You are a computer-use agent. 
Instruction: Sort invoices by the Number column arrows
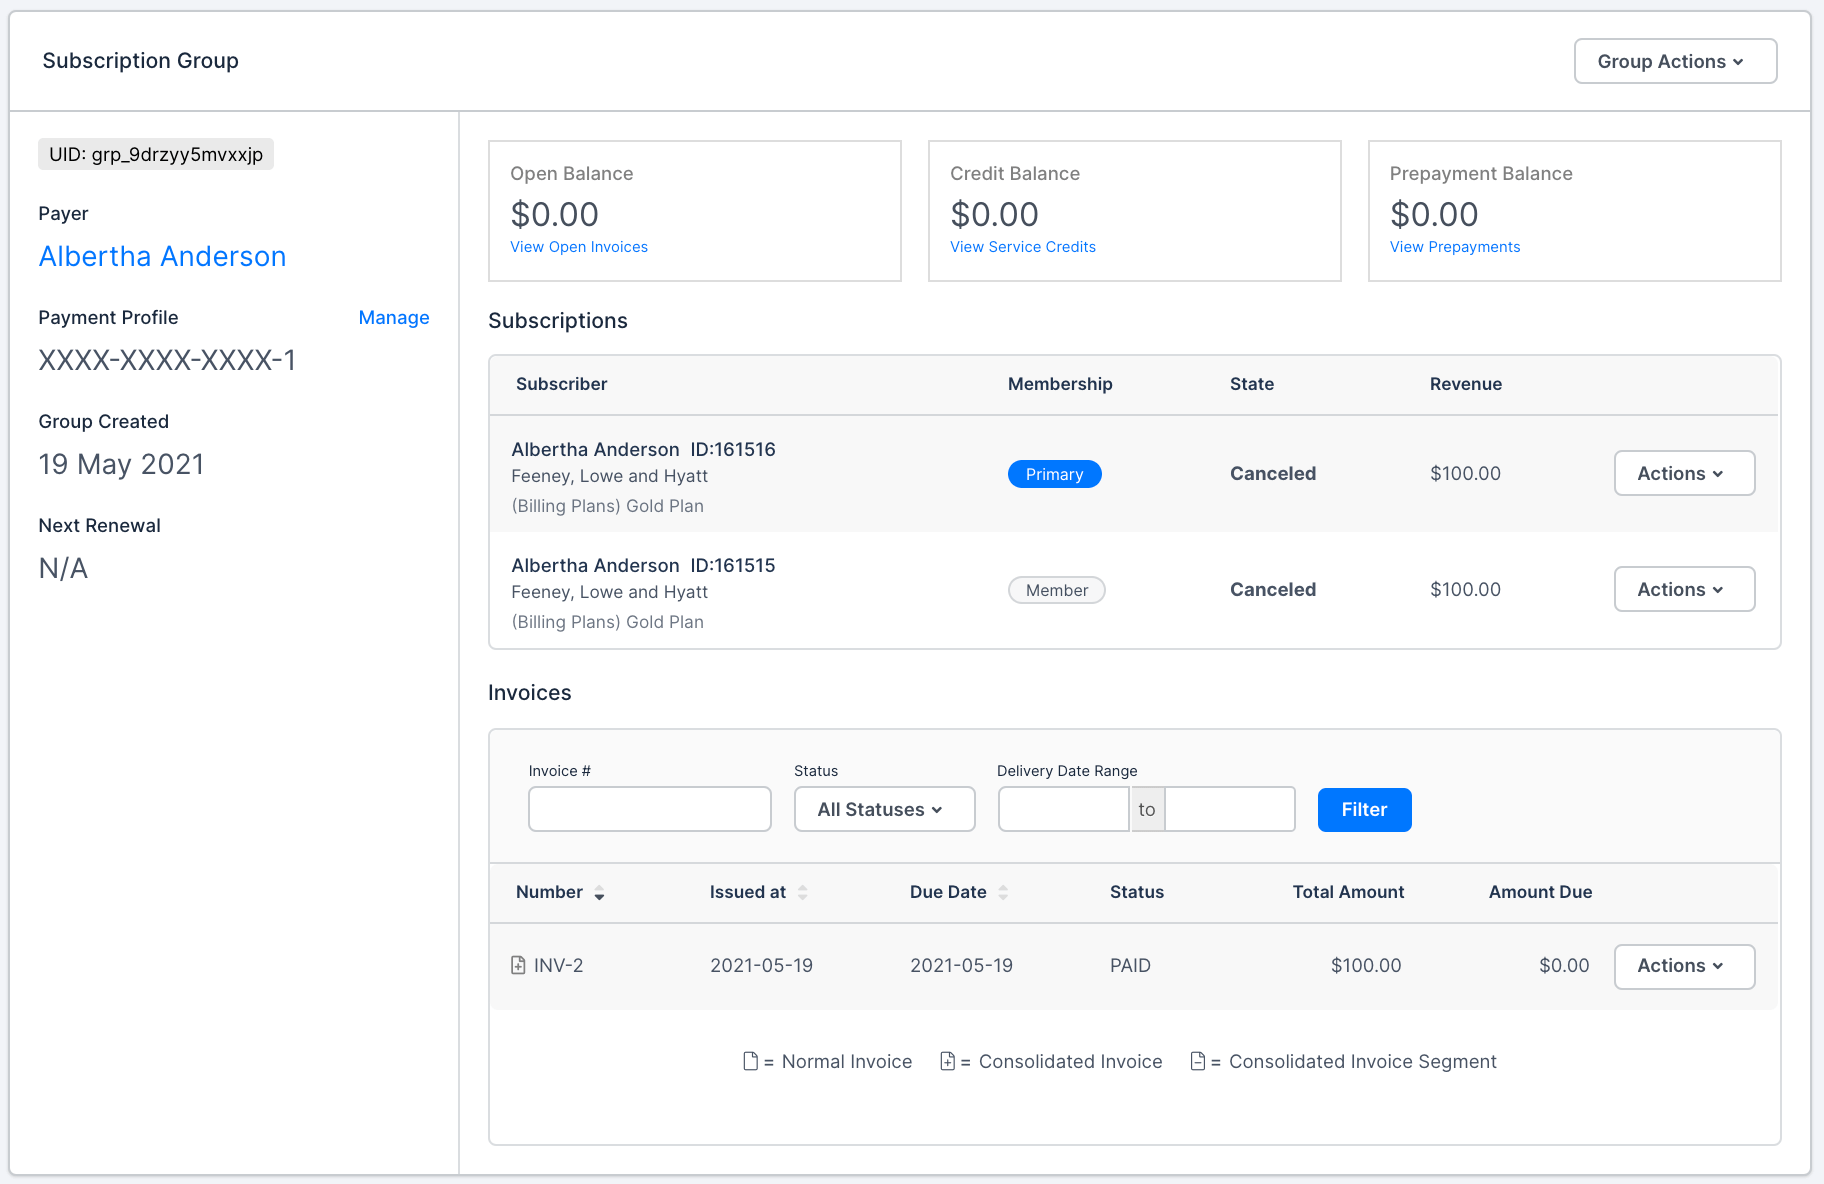[x=599, y=893]
